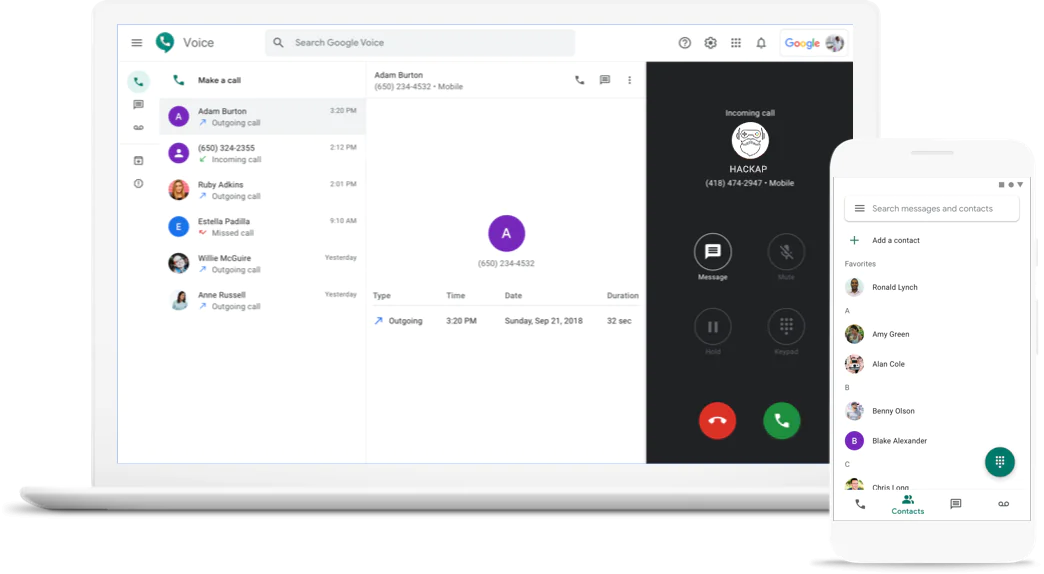Select contact Blake Alexander
This screenshot has height=574, width=1044.
coord(932,441)
